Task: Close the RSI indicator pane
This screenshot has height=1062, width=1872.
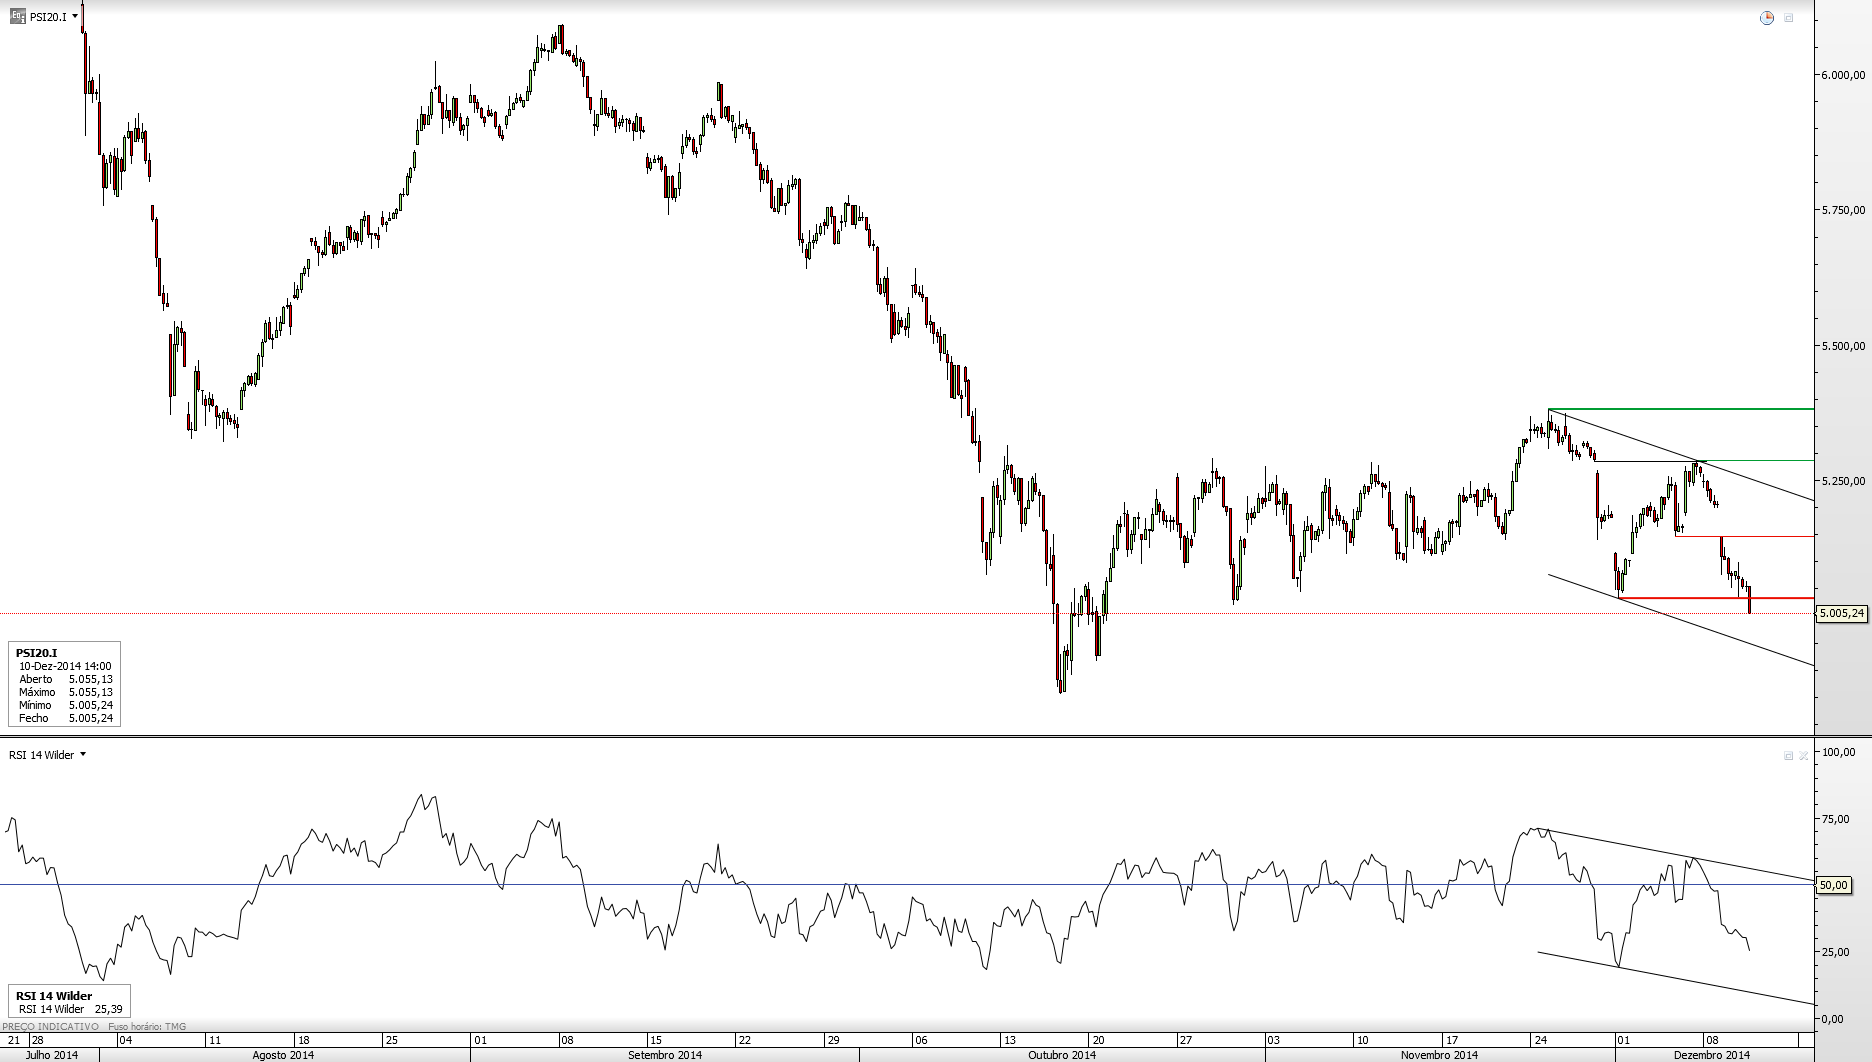Action: (1804, 756)
